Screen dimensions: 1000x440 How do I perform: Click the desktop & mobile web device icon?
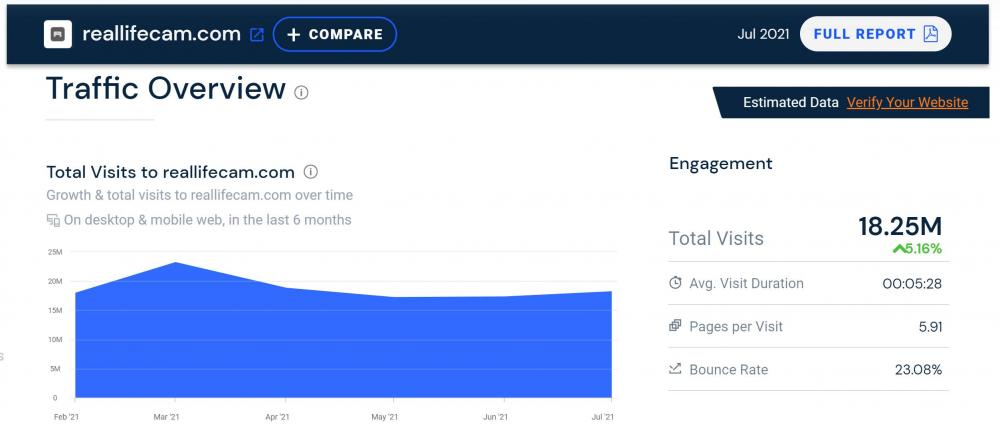coord(53,220)
